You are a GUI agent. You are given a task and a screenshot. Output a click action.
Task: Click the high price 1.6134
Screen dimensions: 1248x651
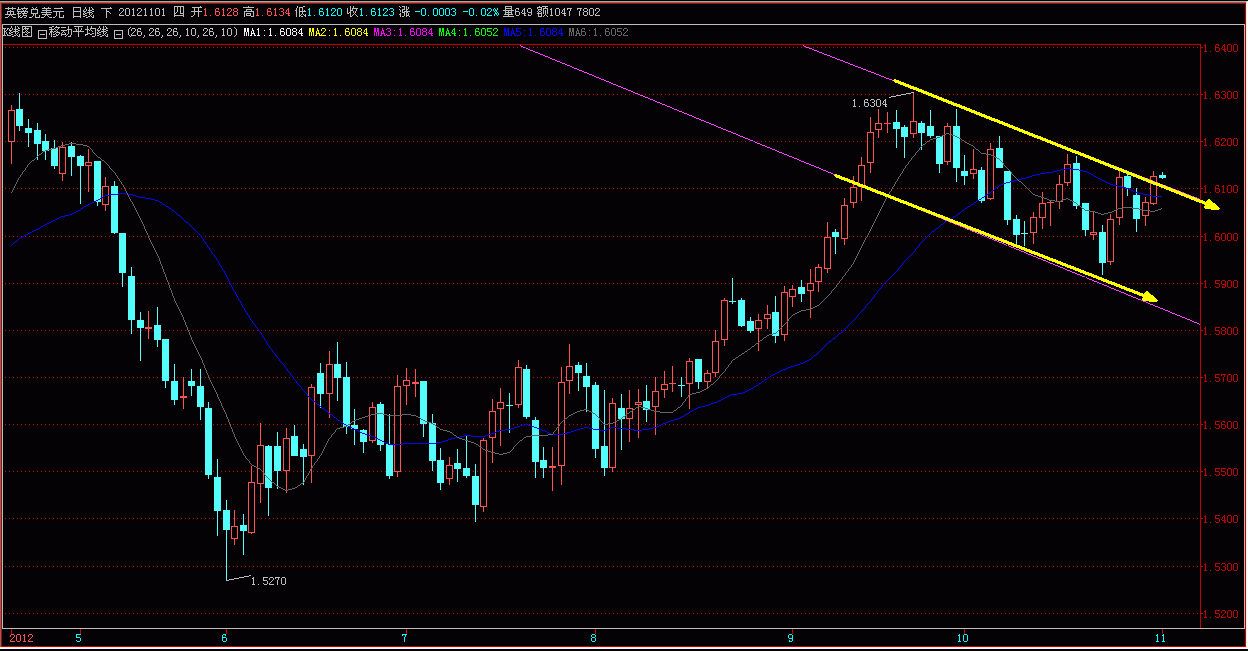click(272, 12)
